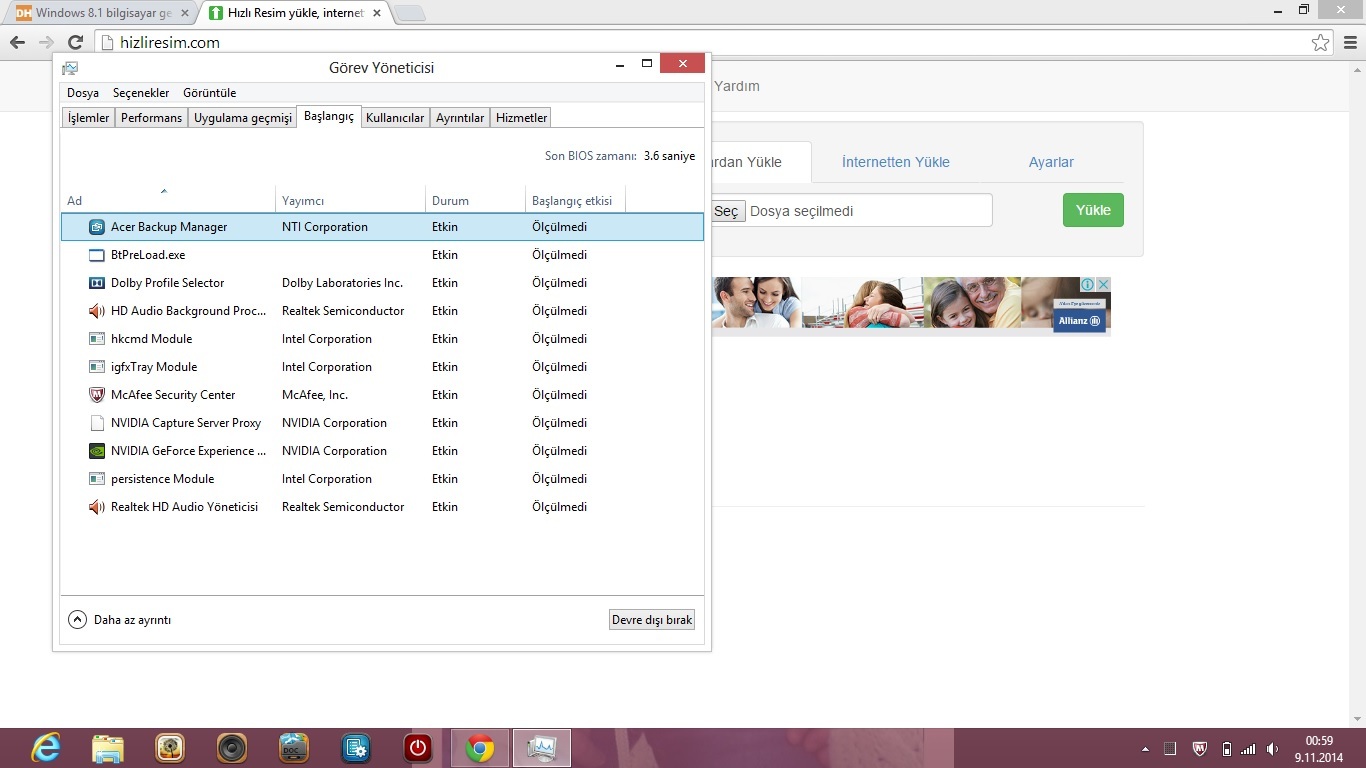The width and height of the screenshot is (1366, 768).
Task: Sort by the Durum column header
Action: pyautogui.click(x=475, y=200)
